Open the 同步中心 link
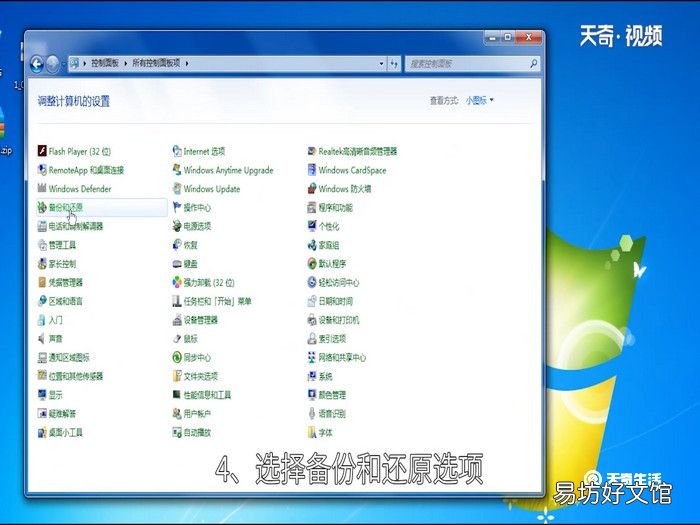Screen dimensions: 700x525 (197, 358)
